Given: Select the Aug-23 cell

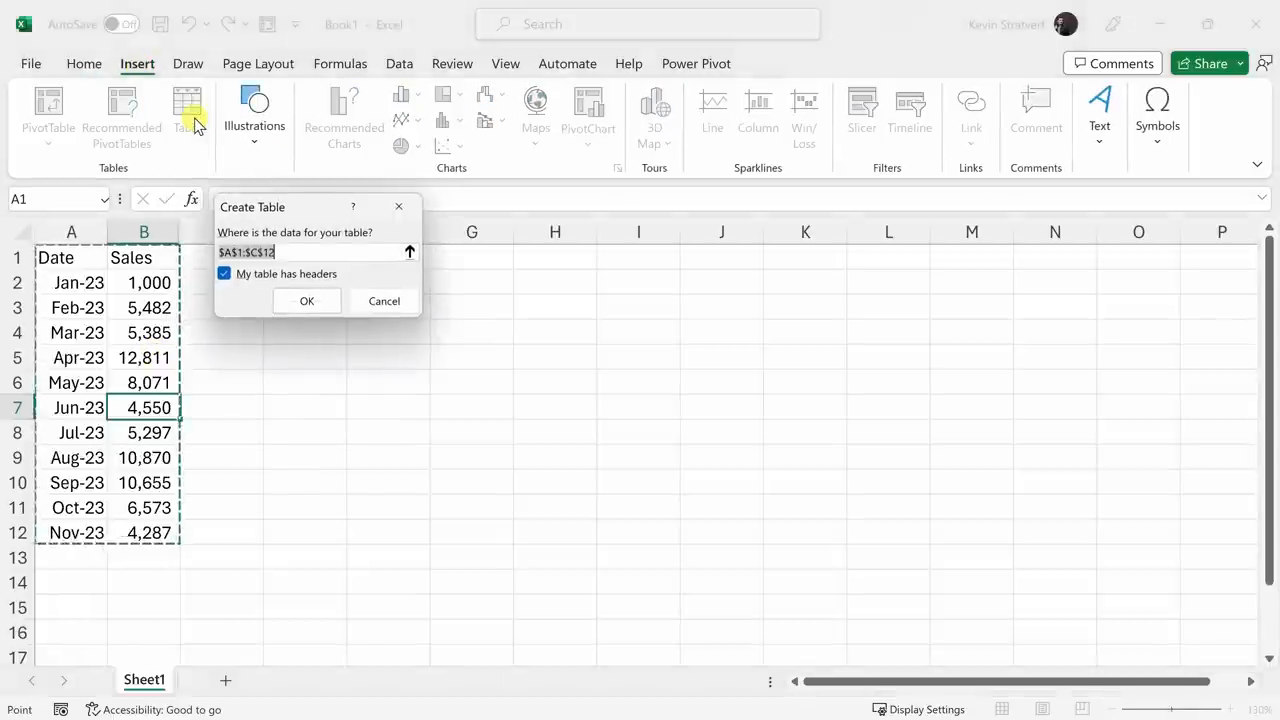Looking at the screenshot, I should tap(71, 458).
